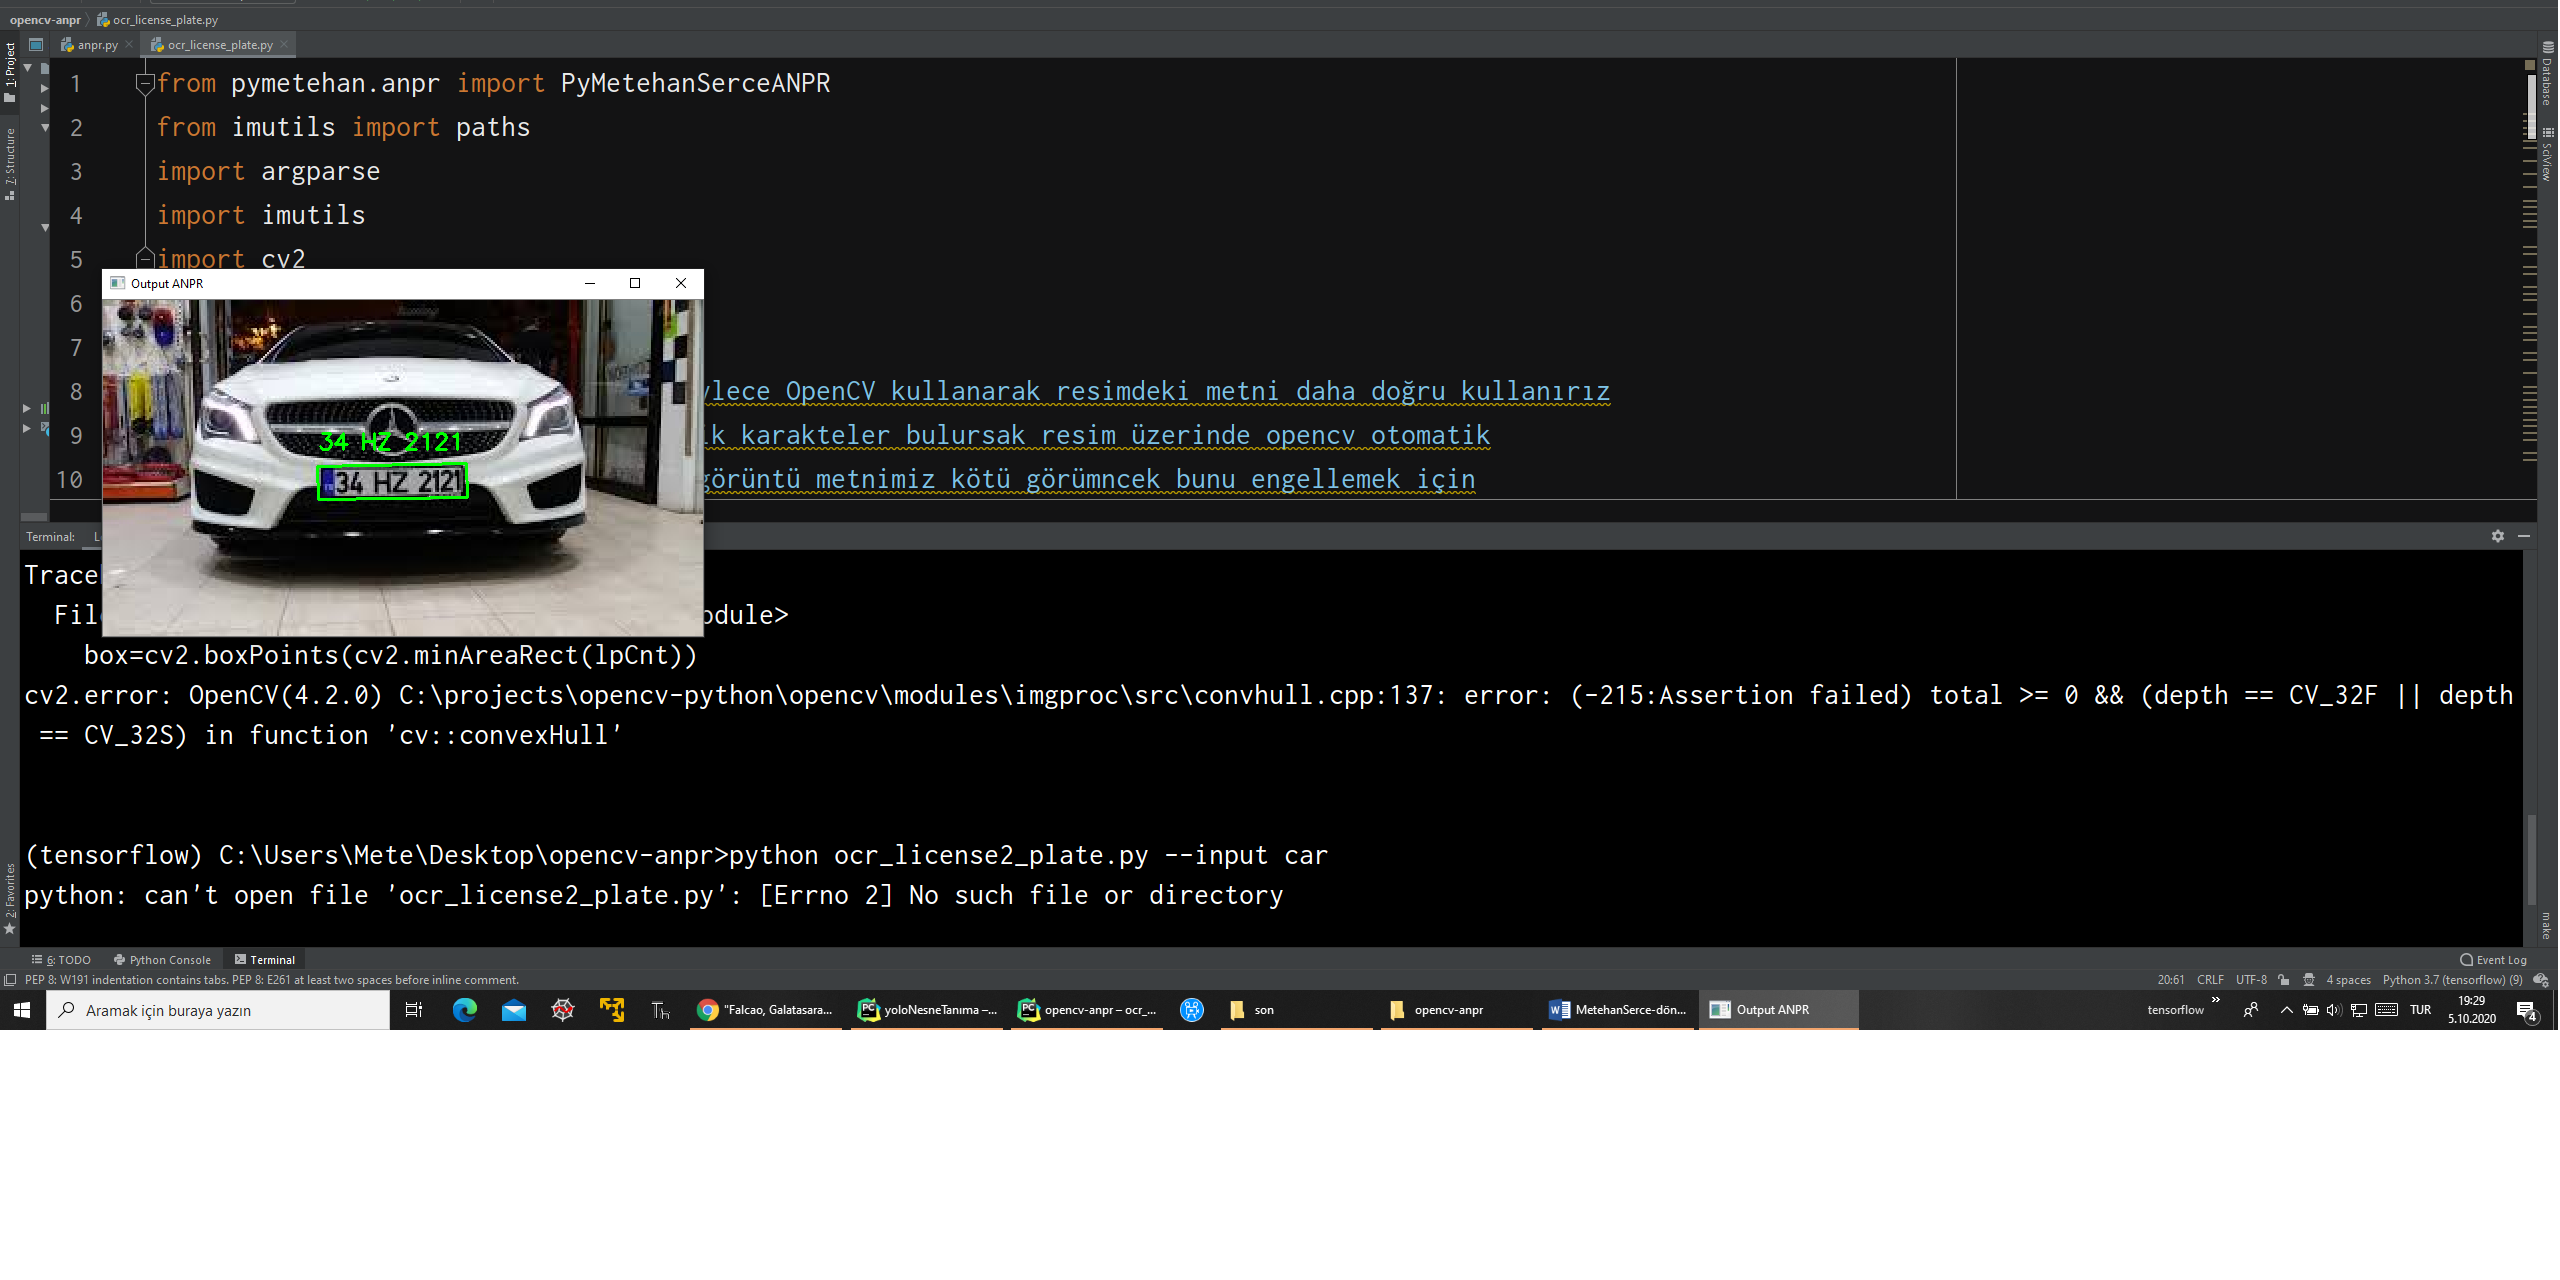Viewport: 2560px width, 1280px height.
Task: Click the volume icon in system tray
Action: click(2334, 1010)
